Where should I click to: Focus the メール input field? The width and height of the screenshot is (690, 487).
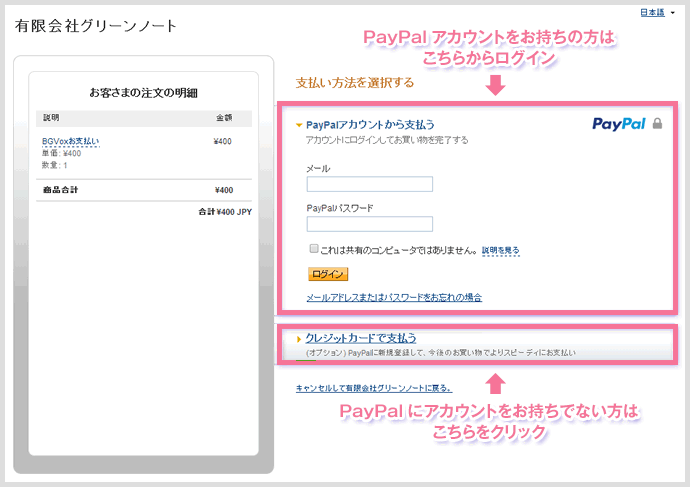coord(369,184)
